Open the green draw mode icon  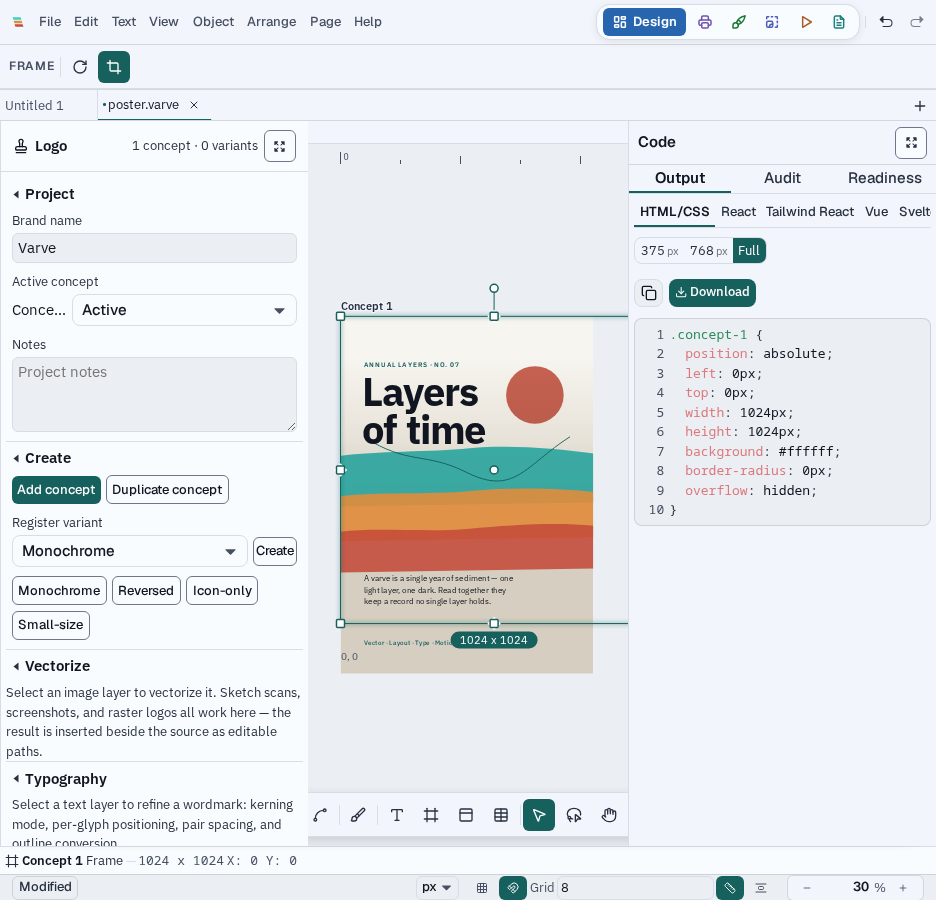738,22
